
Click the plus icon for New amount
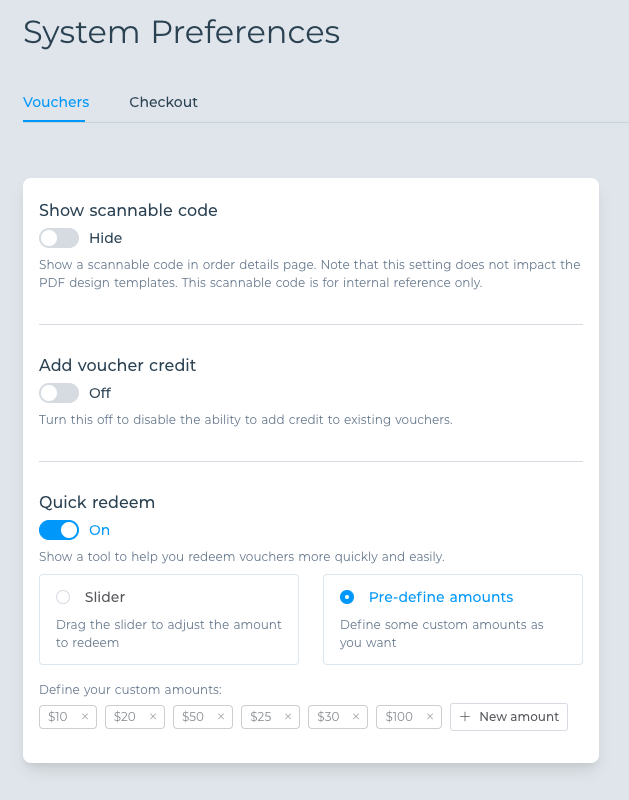tap(465, 717)
